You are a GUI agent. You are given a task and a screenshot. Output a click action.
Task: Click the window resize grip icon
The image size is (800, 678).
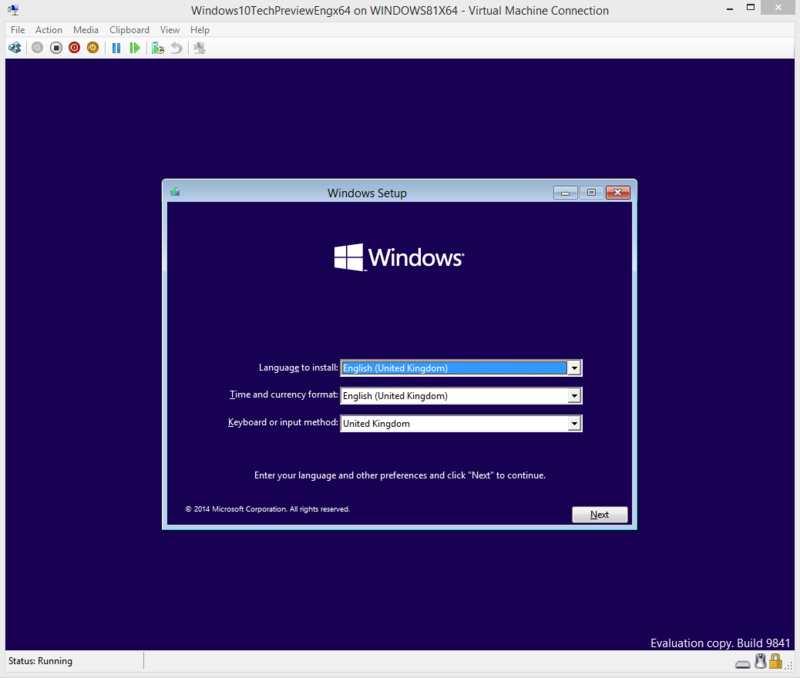coord(789,665)
